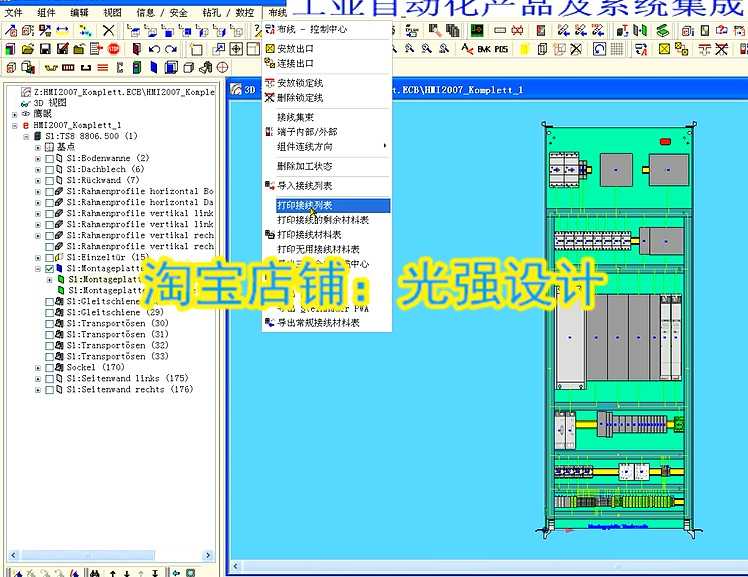
Task: Toggle checkbox for Sockel (170)
Action: [50, 368]
